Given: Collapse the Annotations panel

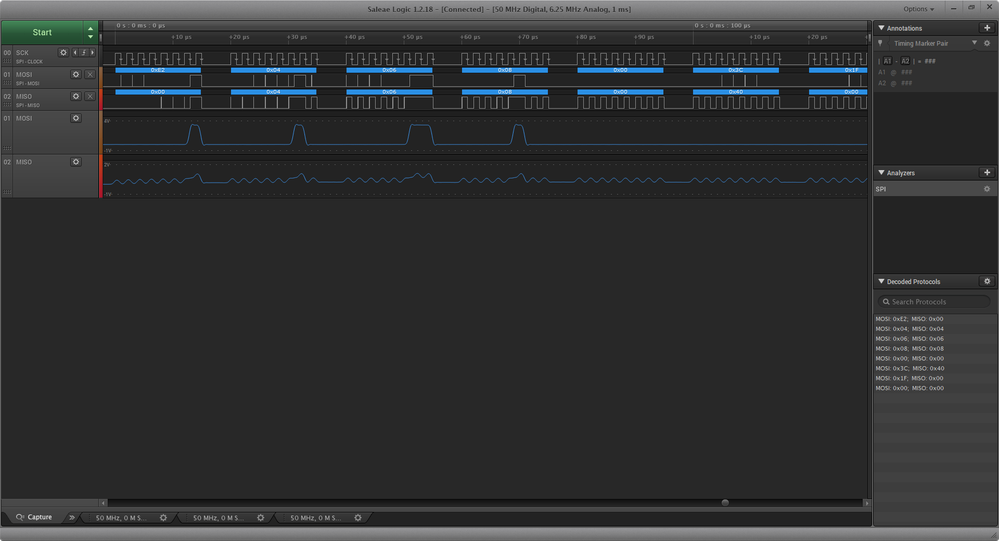Looking at the screenshot, I should click(x=881, y=28).
